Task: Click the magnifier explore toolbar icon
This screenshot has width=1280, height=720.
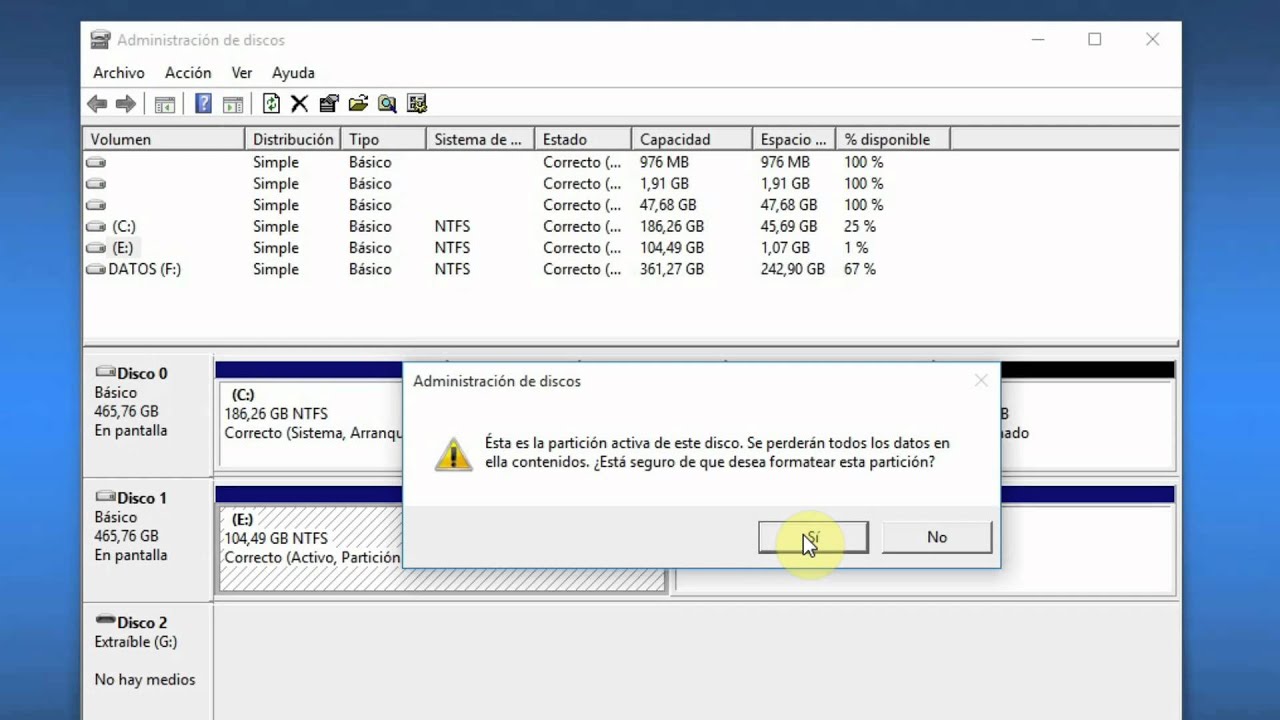Action: click(x=387, y=103)
